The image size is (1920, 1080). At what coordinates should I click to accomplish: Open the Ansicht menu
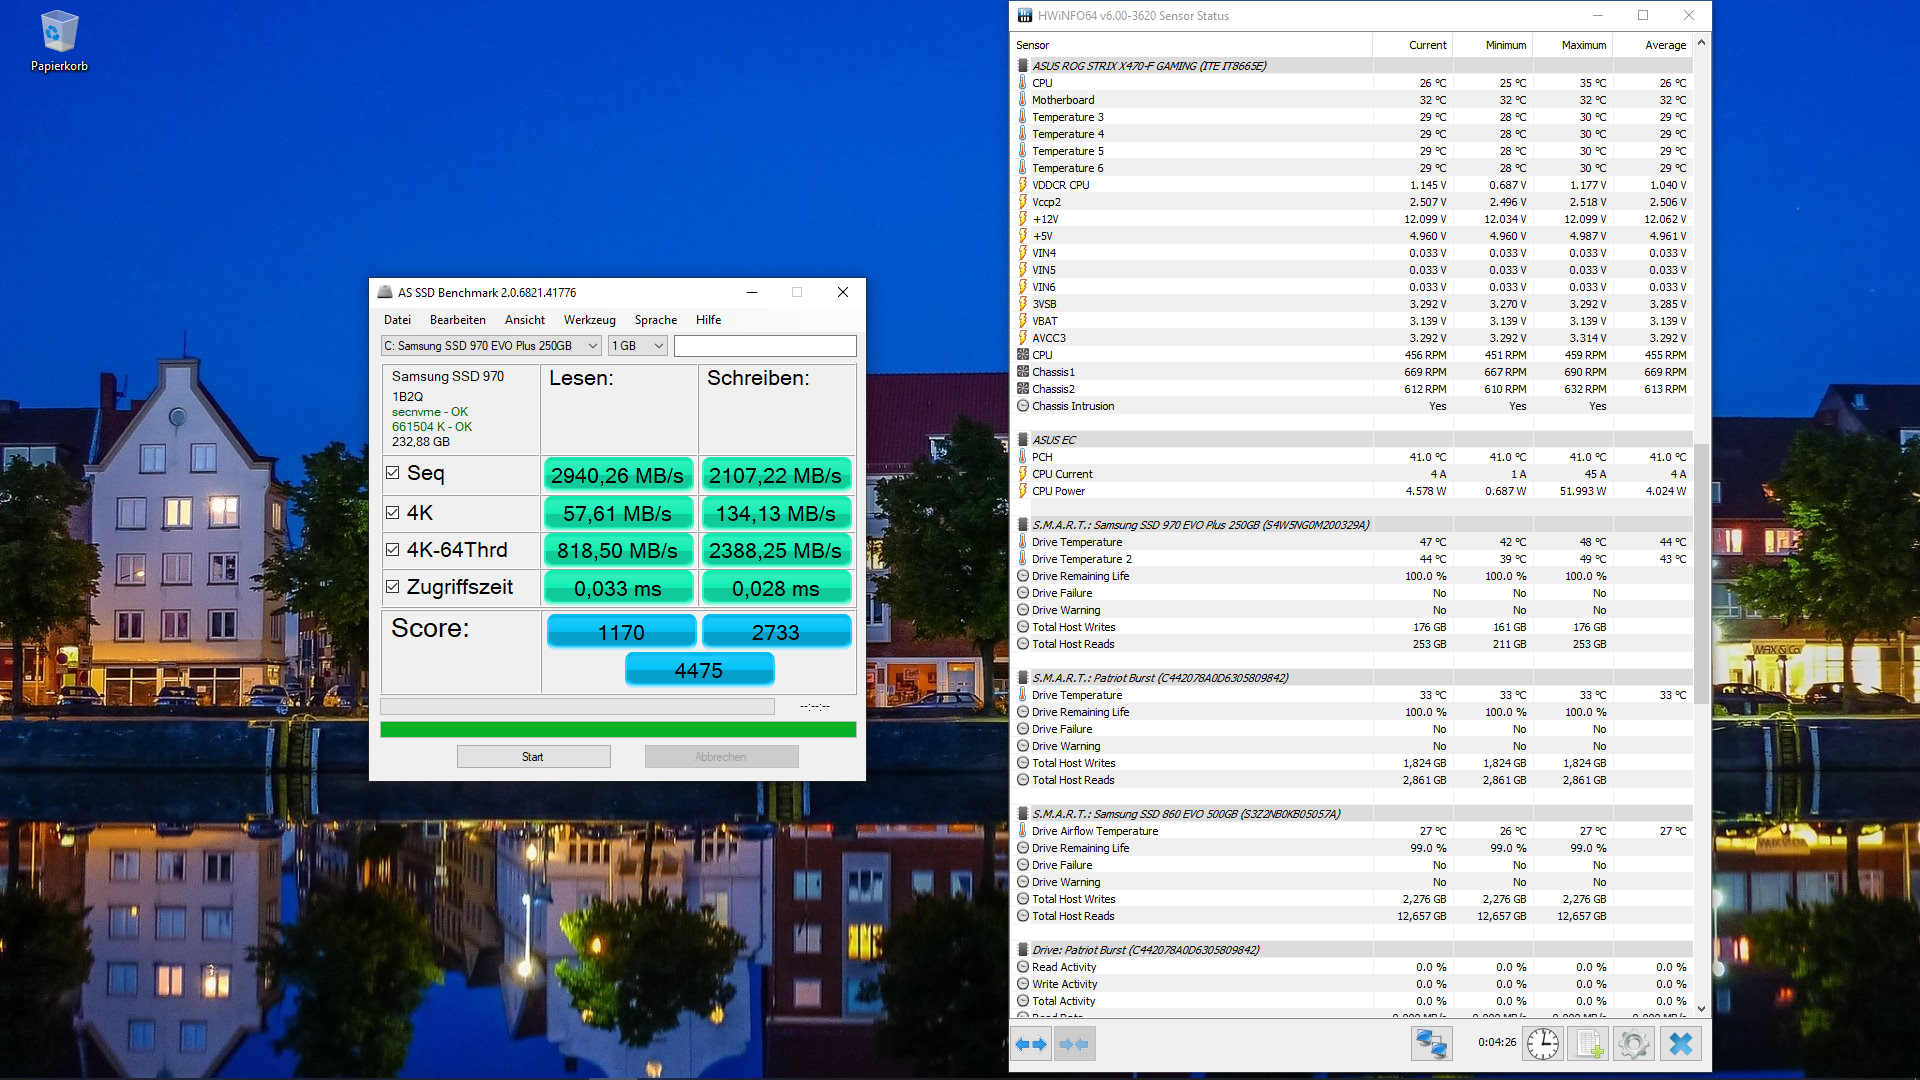pos(524,320)
